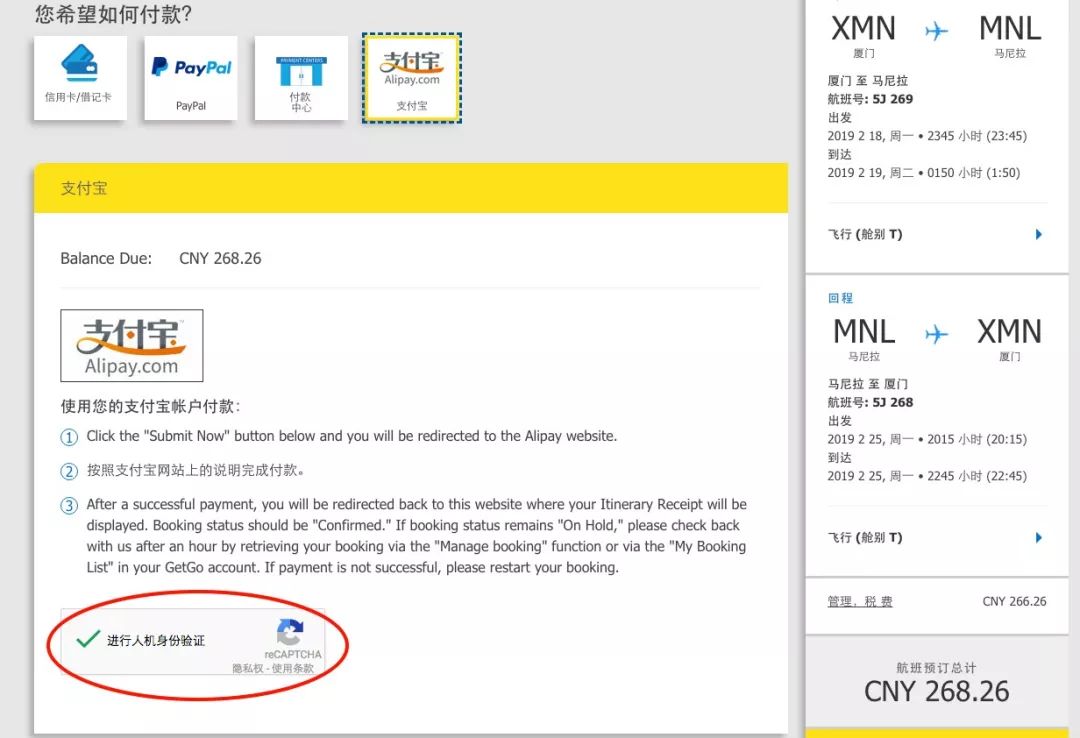
Task: Click the yellow 支付宝 panel header
Action: 410,188
